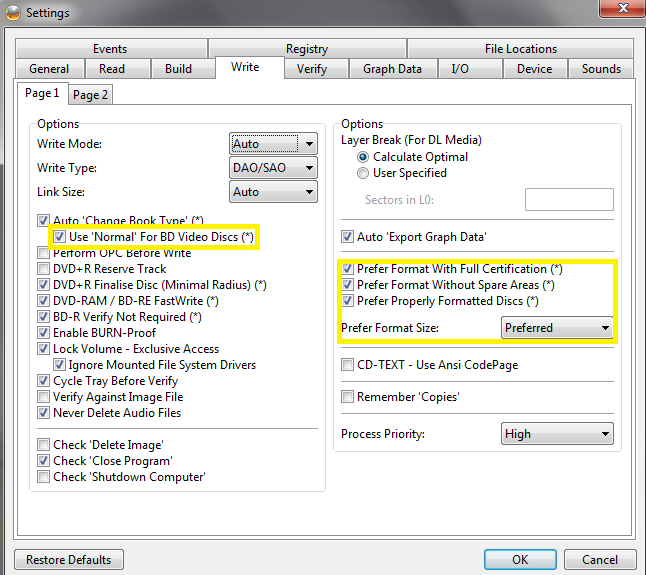Open the Sounds tab
Screen dimensions: 646x575
[x=601, y=68]
